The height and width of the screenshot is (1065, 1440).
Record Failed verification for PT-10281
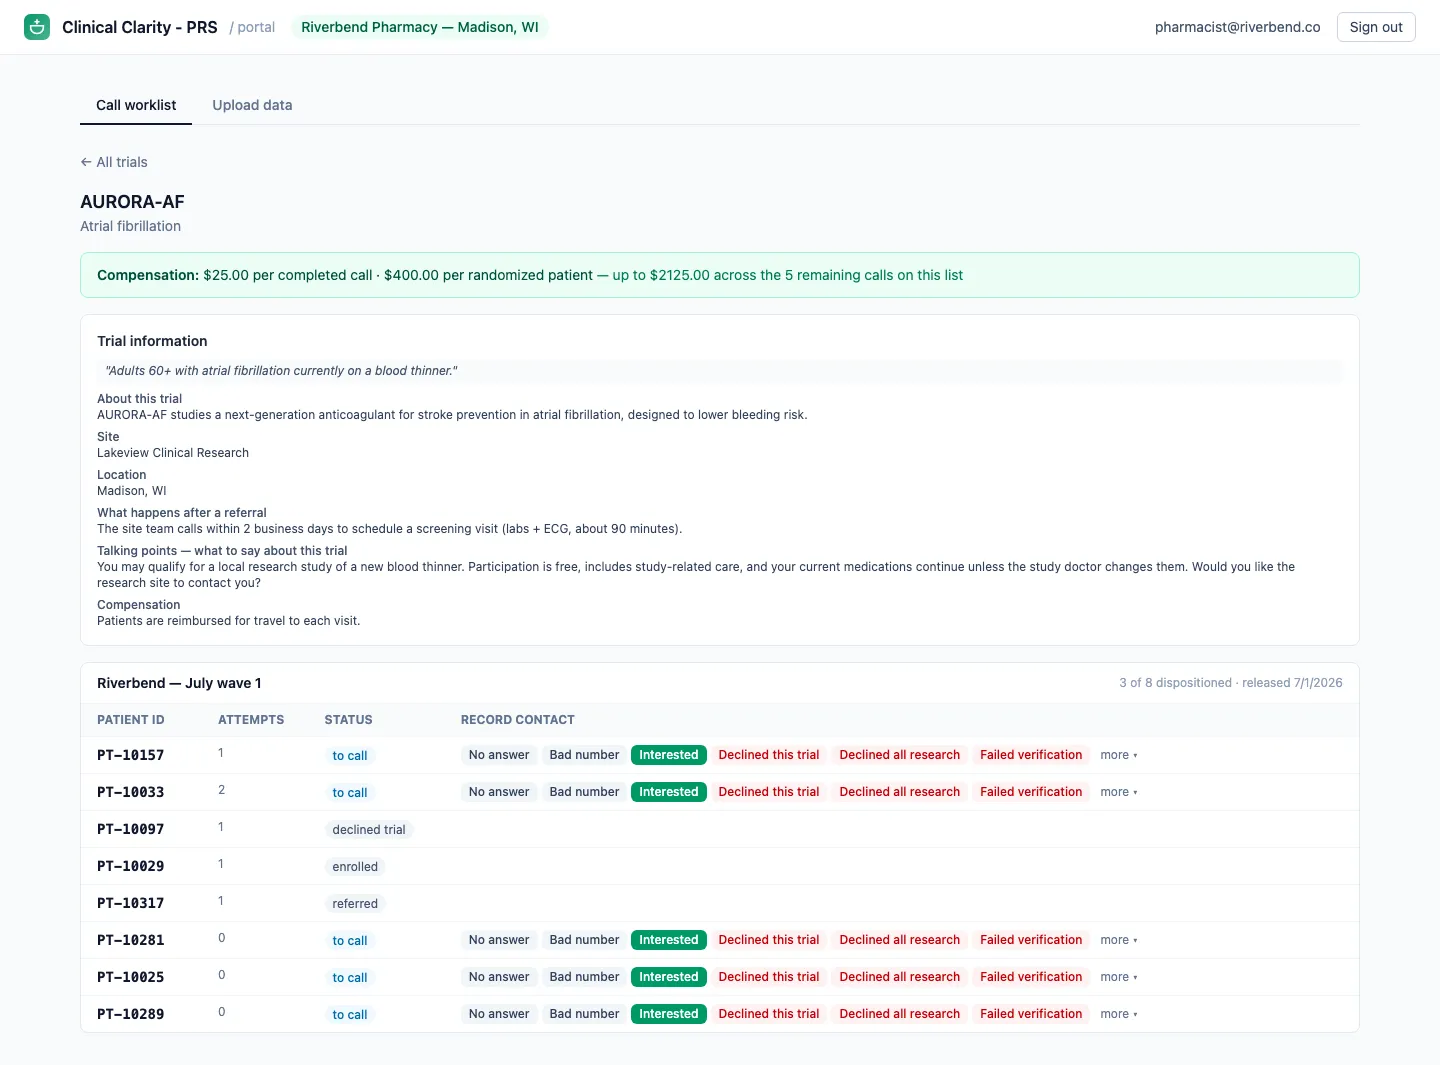click(1031, 940)
